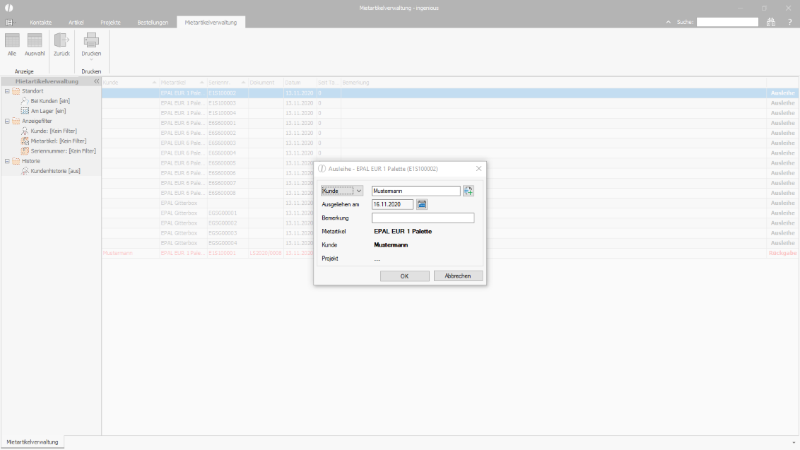
Task: Open calendar picker next to Ausgeliehen am
Action: (x=421, y=204)
